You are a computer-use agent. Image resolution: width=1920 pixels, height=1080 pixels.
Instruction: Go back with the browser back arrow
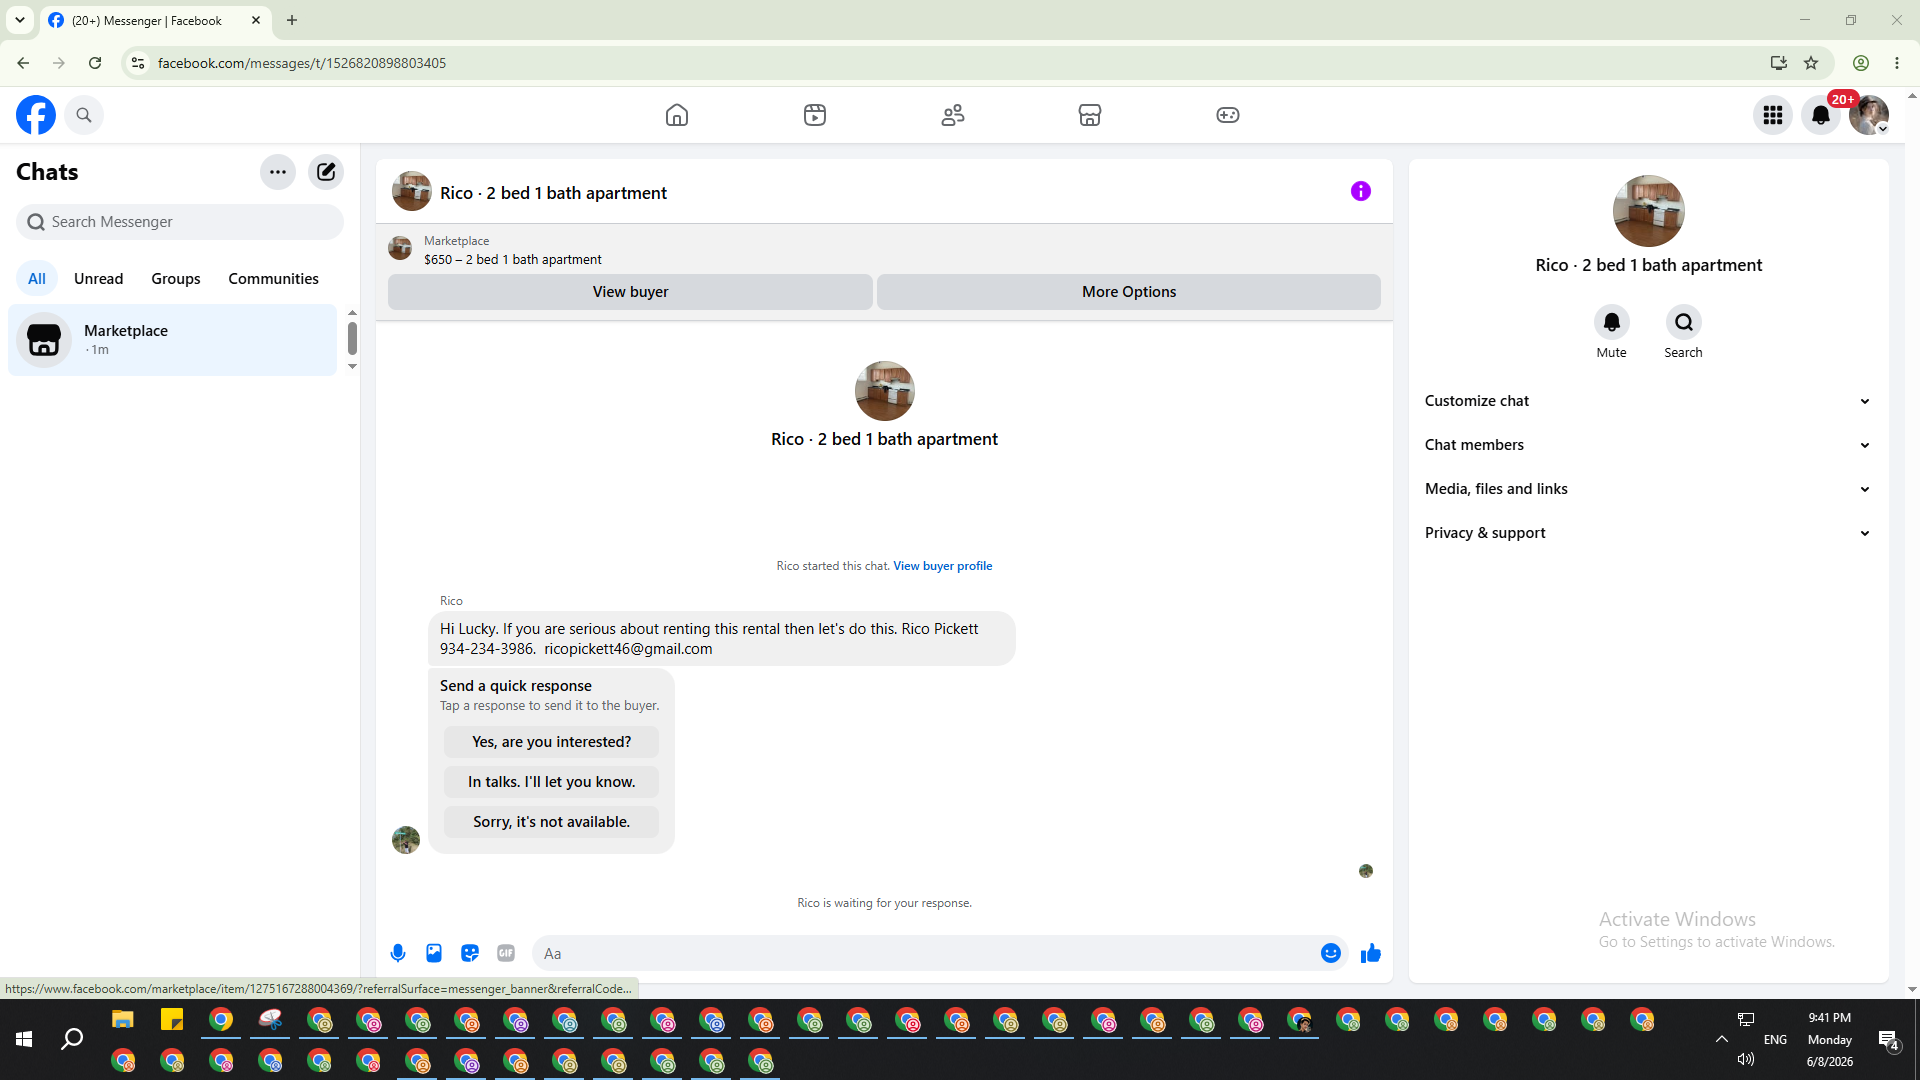pos(23,63)
